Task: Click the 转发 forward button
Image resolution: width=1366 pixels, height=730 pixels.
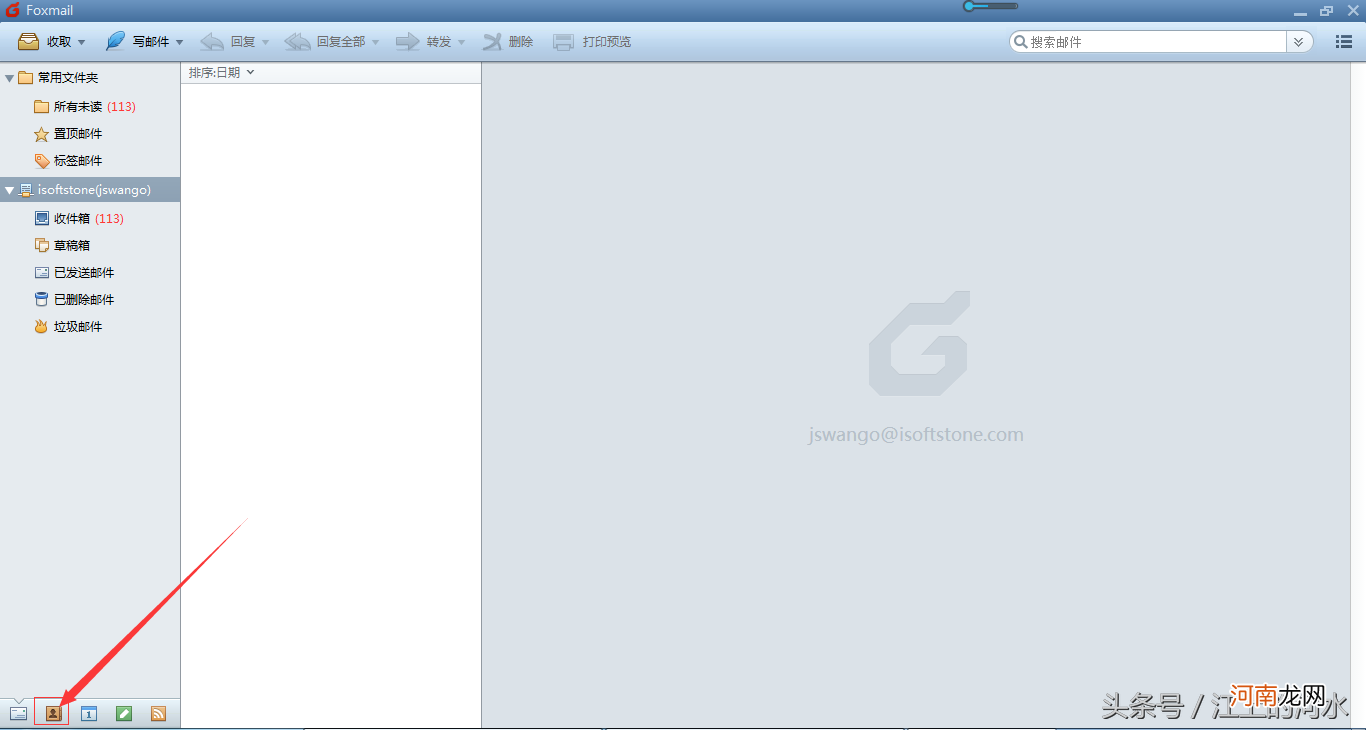Action: click(424, 42)
